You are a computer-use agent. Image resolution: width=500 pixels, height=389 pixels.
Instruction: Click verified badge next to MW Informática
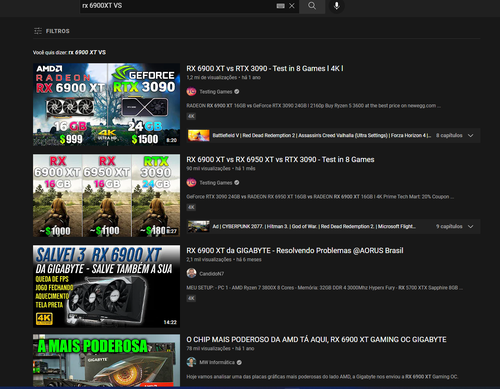point(239,362)
